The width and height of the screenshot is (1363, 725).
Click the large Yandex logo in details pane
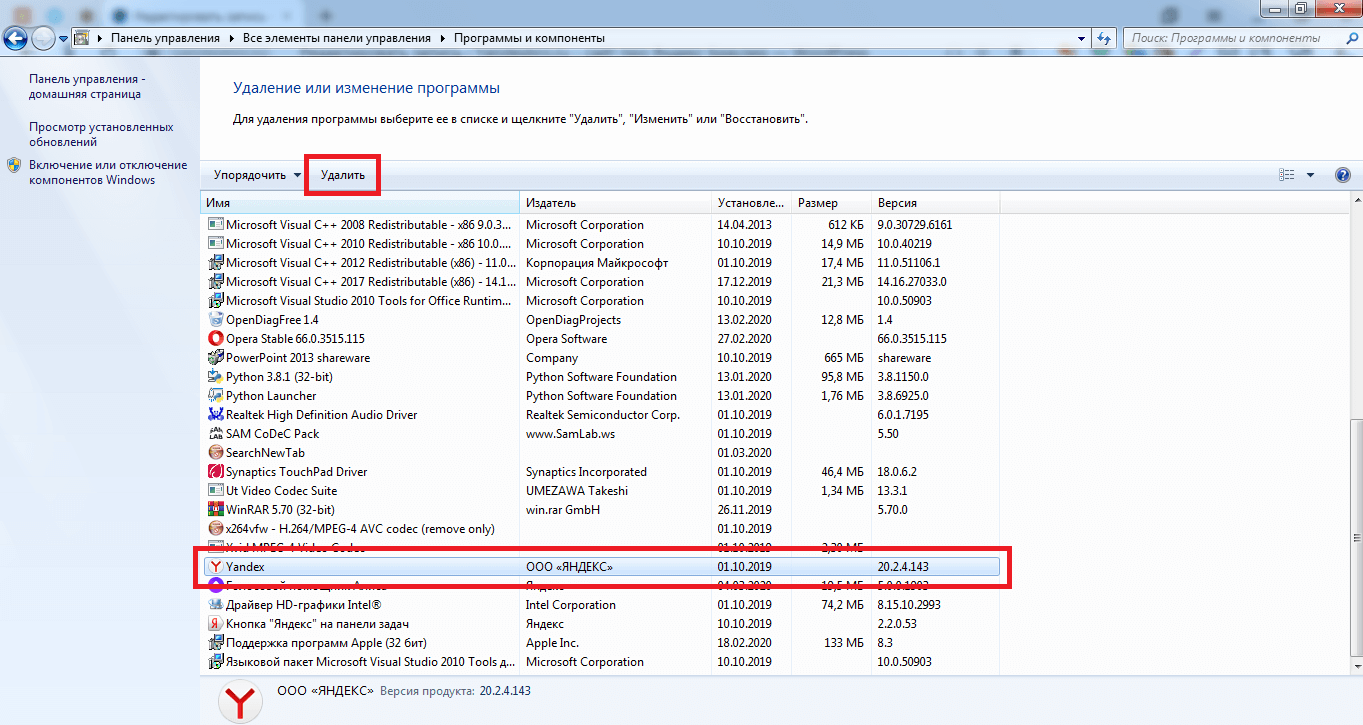click(x=241, y=701)
